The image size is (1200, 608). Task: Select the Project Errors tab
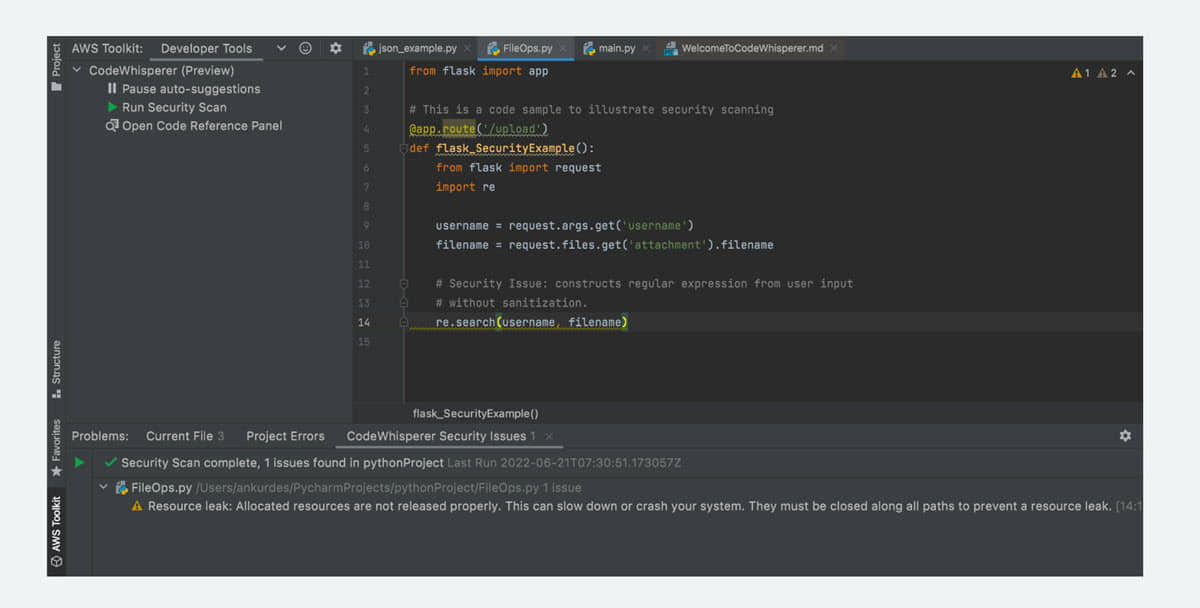285,436
